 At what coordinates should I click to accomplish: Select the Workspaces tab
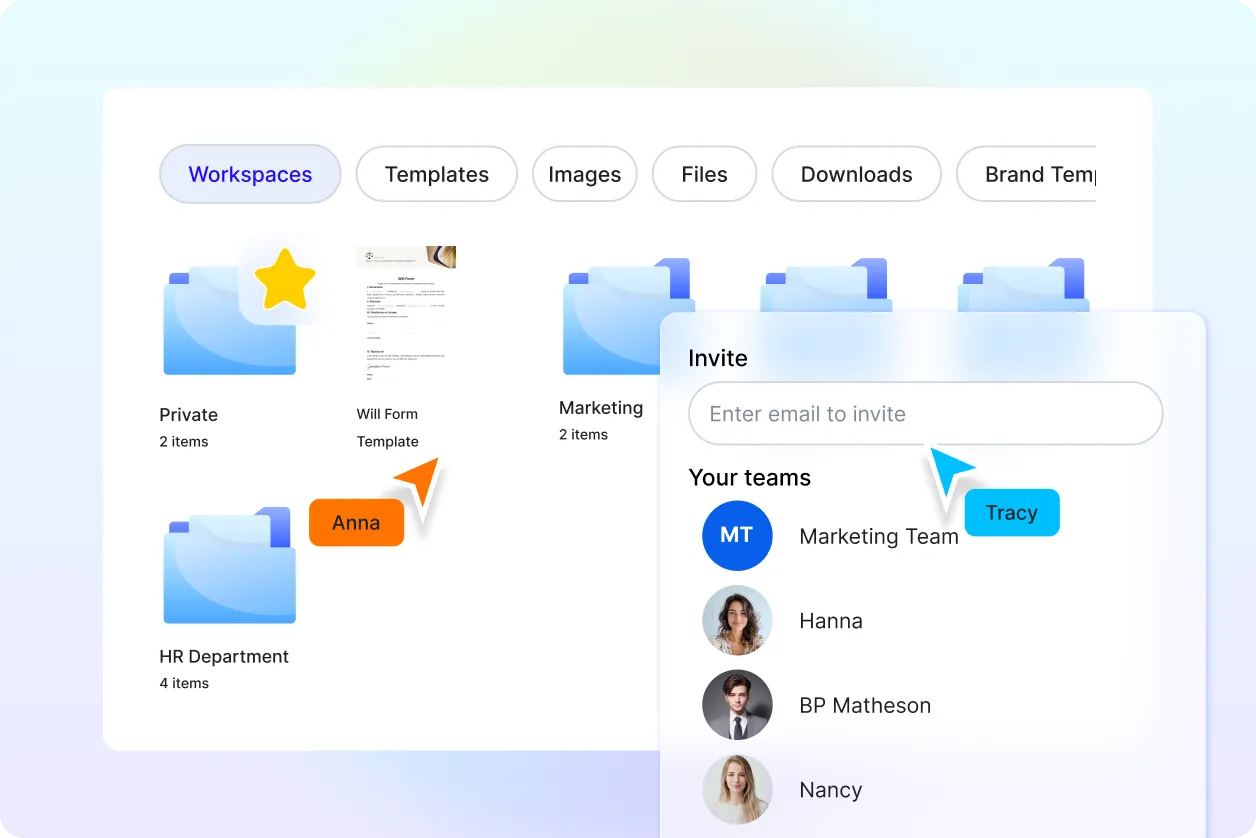coord(250,174)
